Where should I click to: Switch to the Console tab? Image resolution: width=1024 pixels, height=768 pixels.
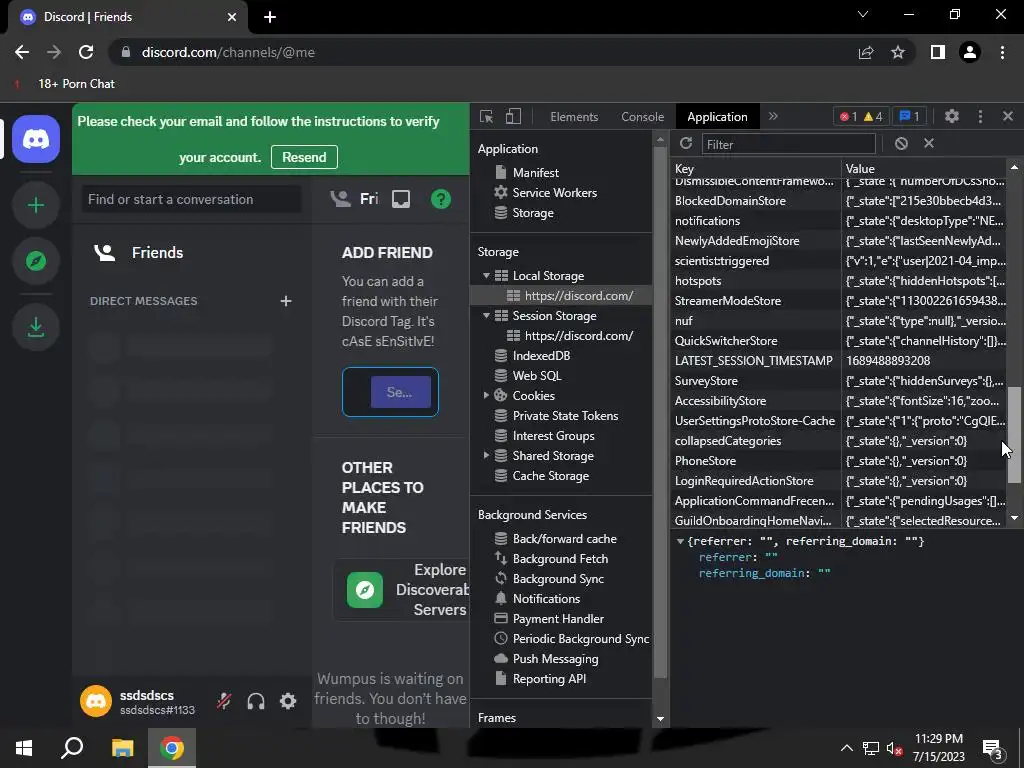[x=643, y=117]
